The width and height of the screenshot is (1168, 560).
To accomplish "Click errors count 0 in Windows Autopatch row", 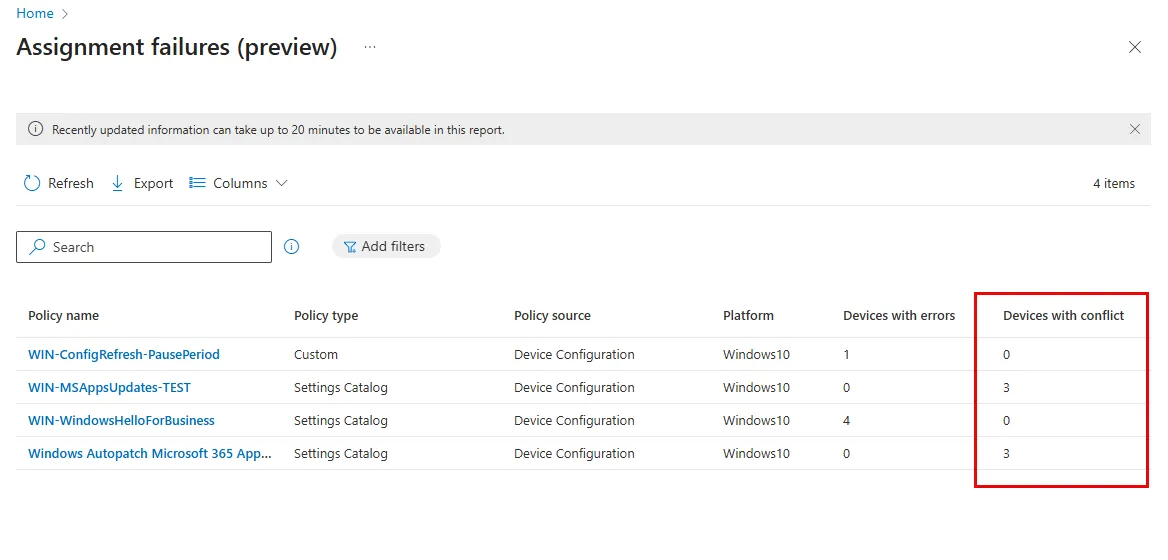I will (x=846, y=453).
